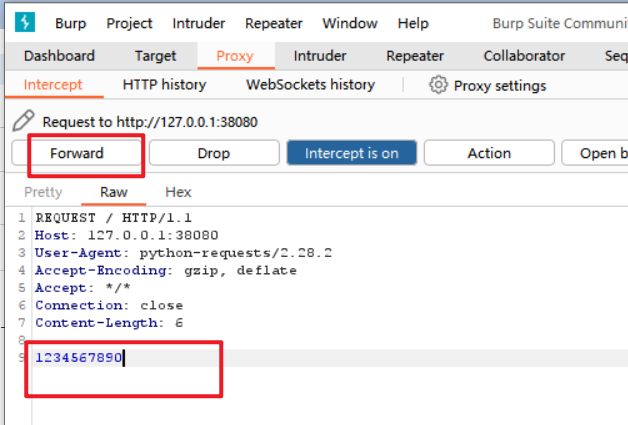Switch to the Dashboard tab
This screenshot has height=425, width=628.
pos(59,56)
